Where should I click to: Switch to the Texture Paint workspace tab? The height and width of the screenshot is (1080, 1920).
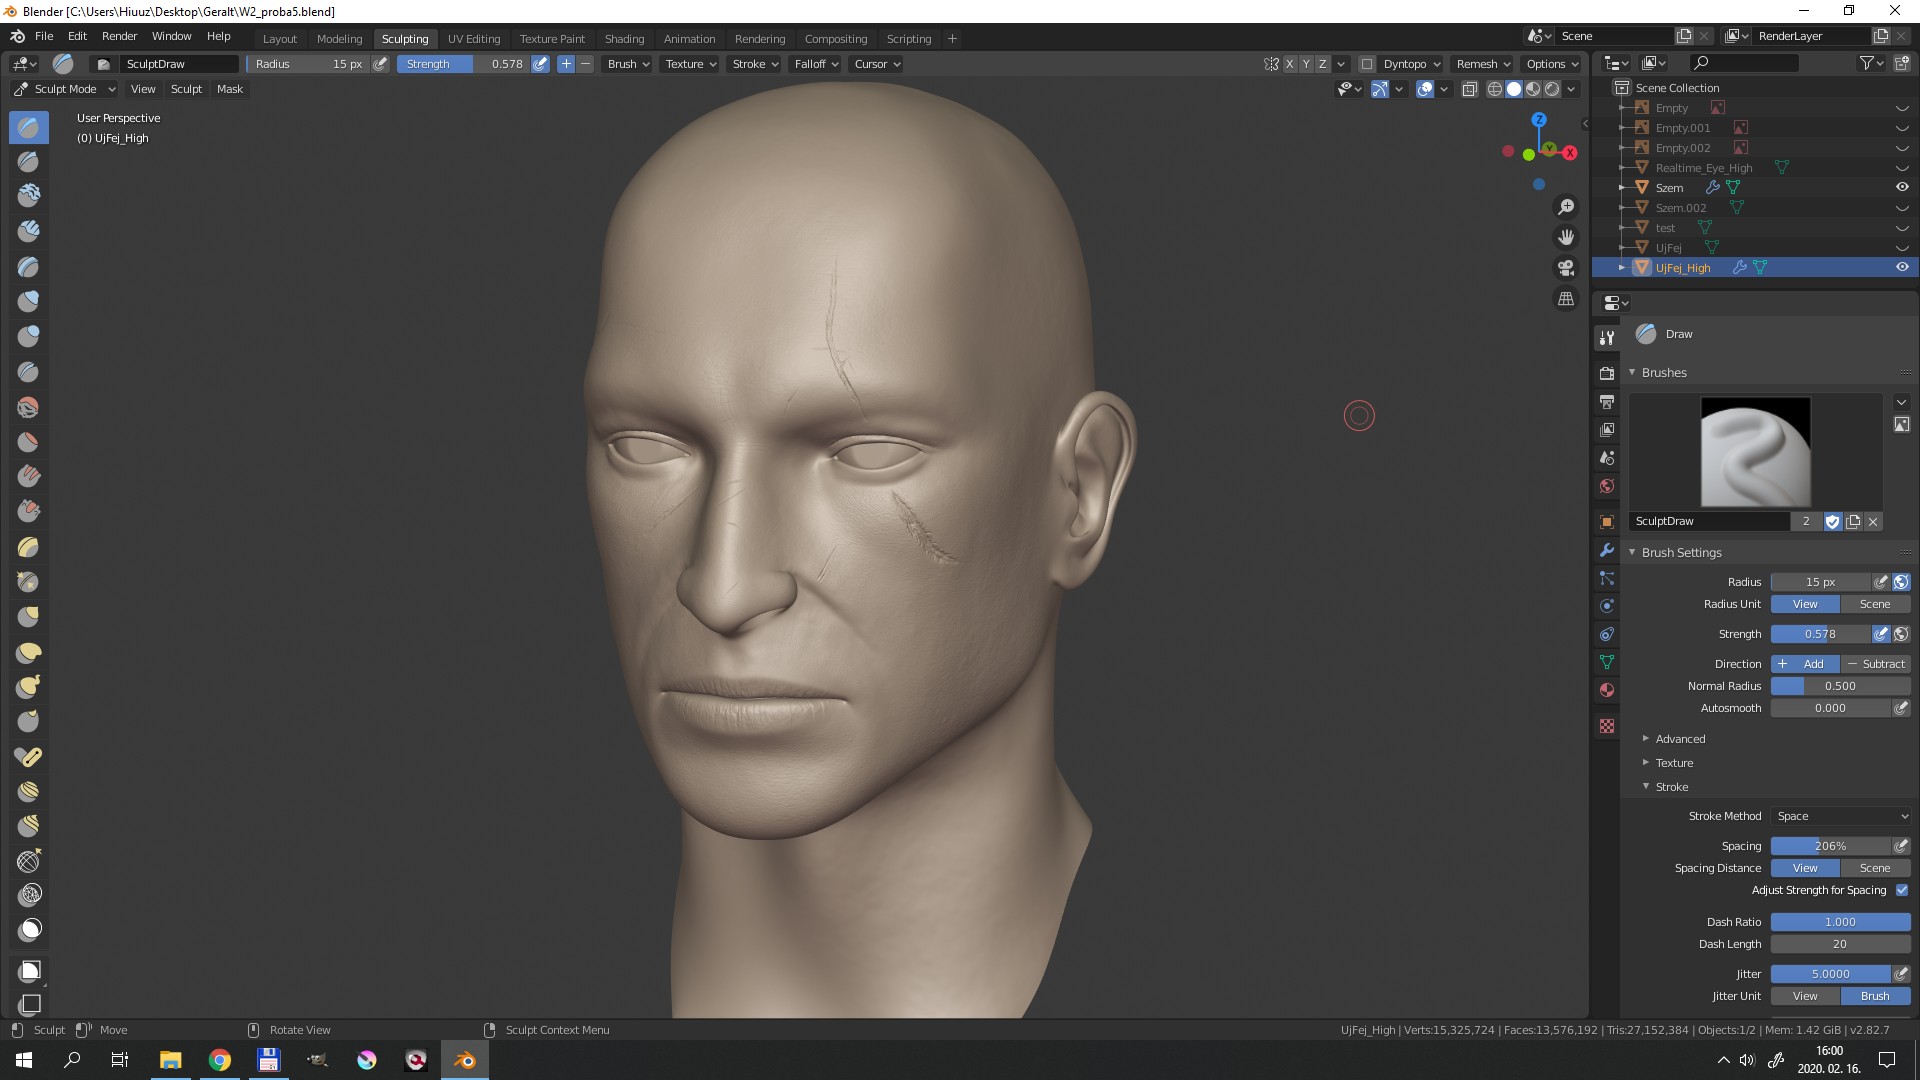(x=552, y=39)
